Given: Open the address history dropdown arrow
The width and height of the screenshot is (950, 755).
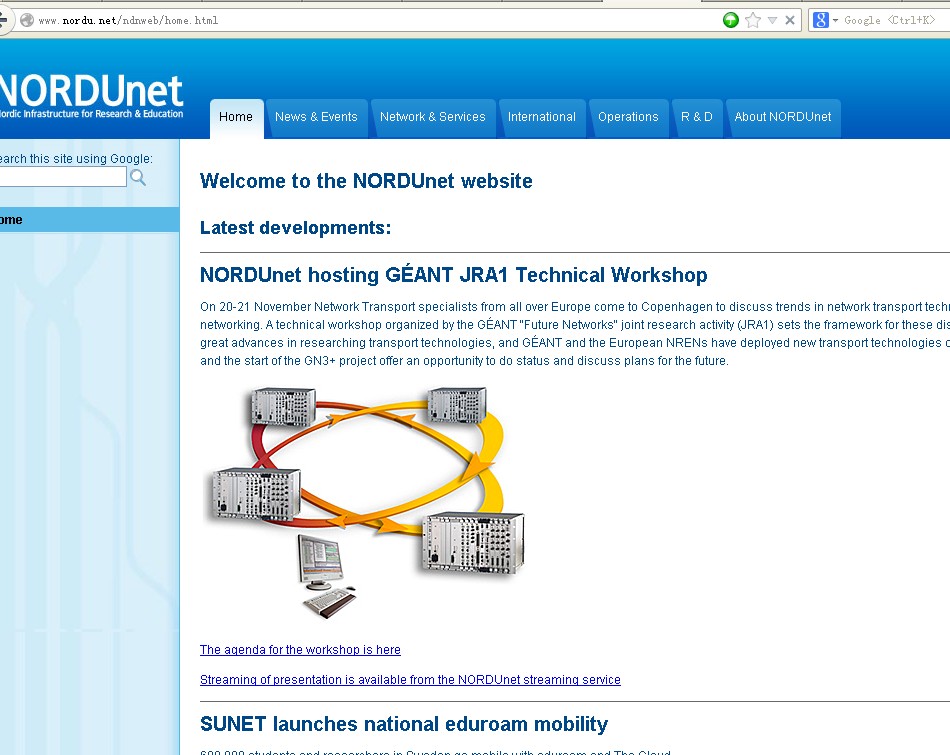Looking at the screenshot, I should tap(772, 21).
